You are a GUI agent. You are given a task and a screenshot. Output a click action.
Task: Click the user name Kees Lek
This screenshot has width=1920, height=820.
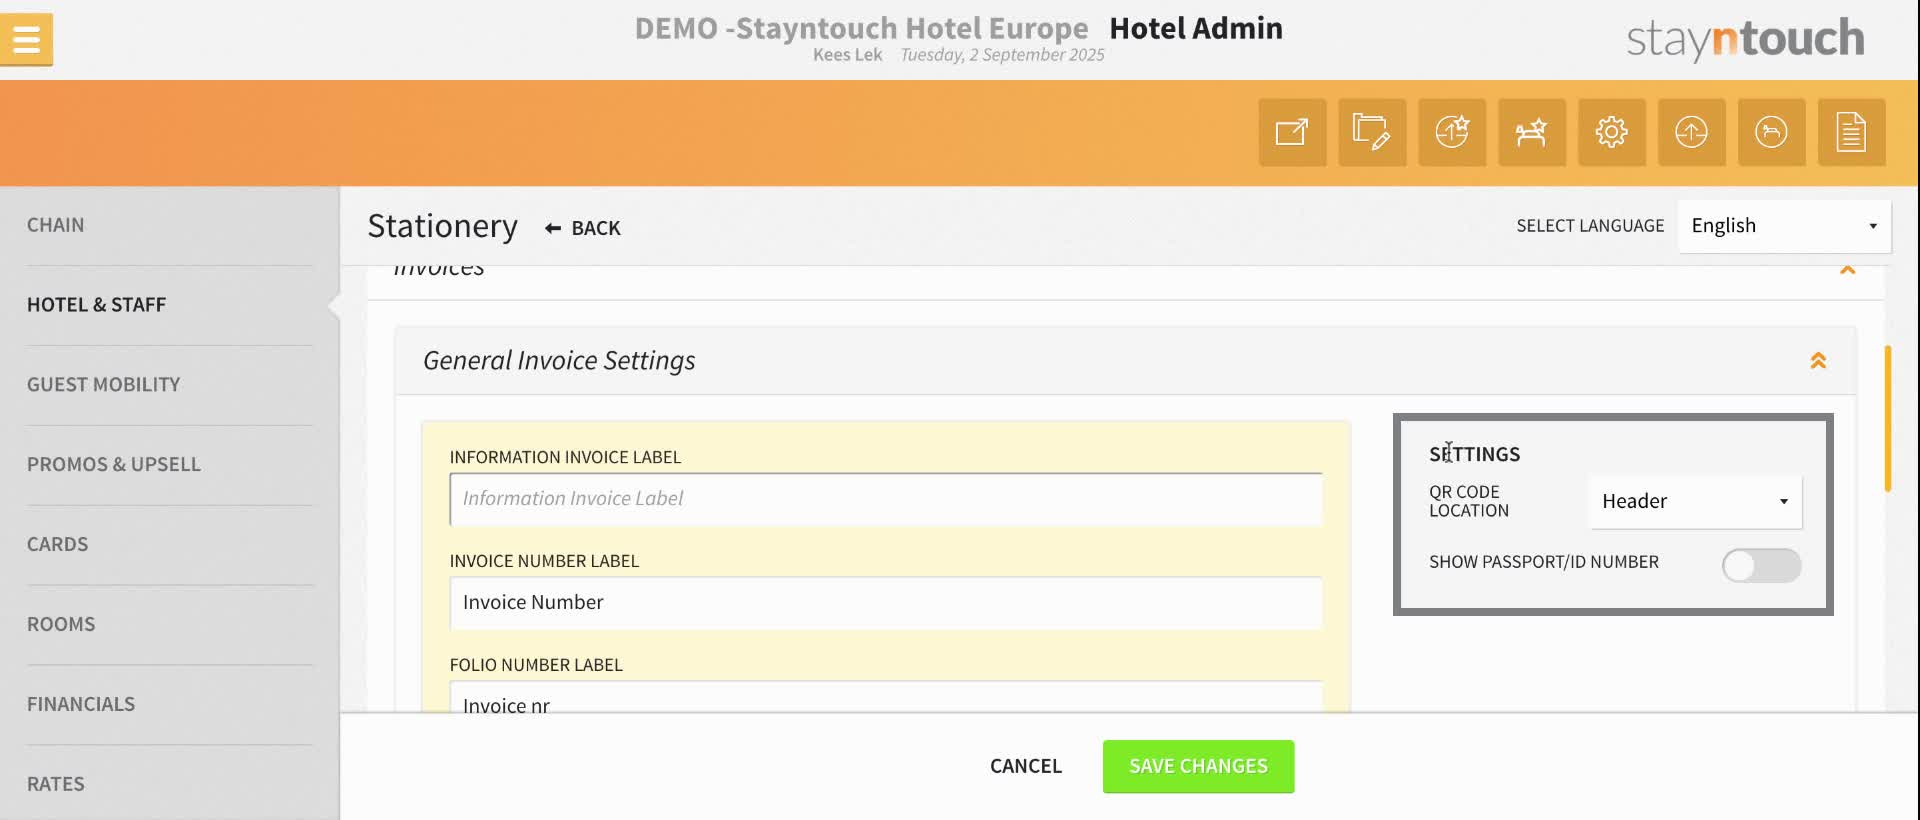(847, 55)
